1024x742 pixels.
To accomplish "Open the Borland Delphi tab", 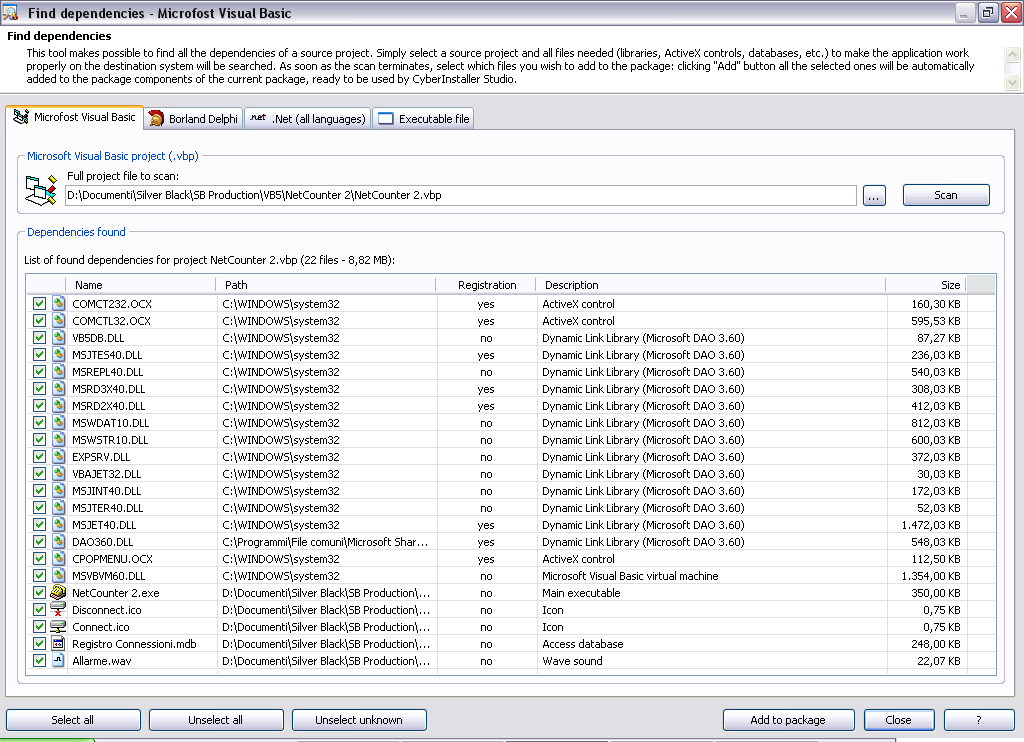I will [x=193, y=119].
